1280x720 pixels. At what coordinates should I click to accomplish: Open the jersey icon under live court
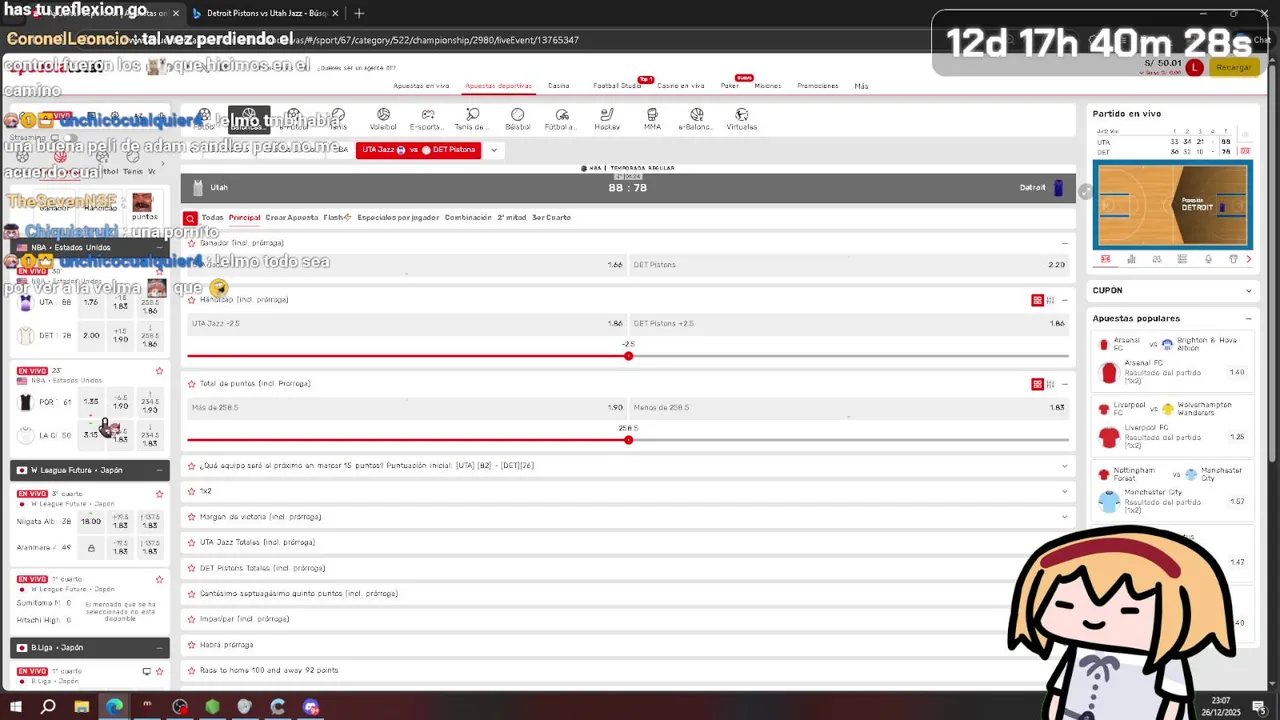pos(1233,259)
